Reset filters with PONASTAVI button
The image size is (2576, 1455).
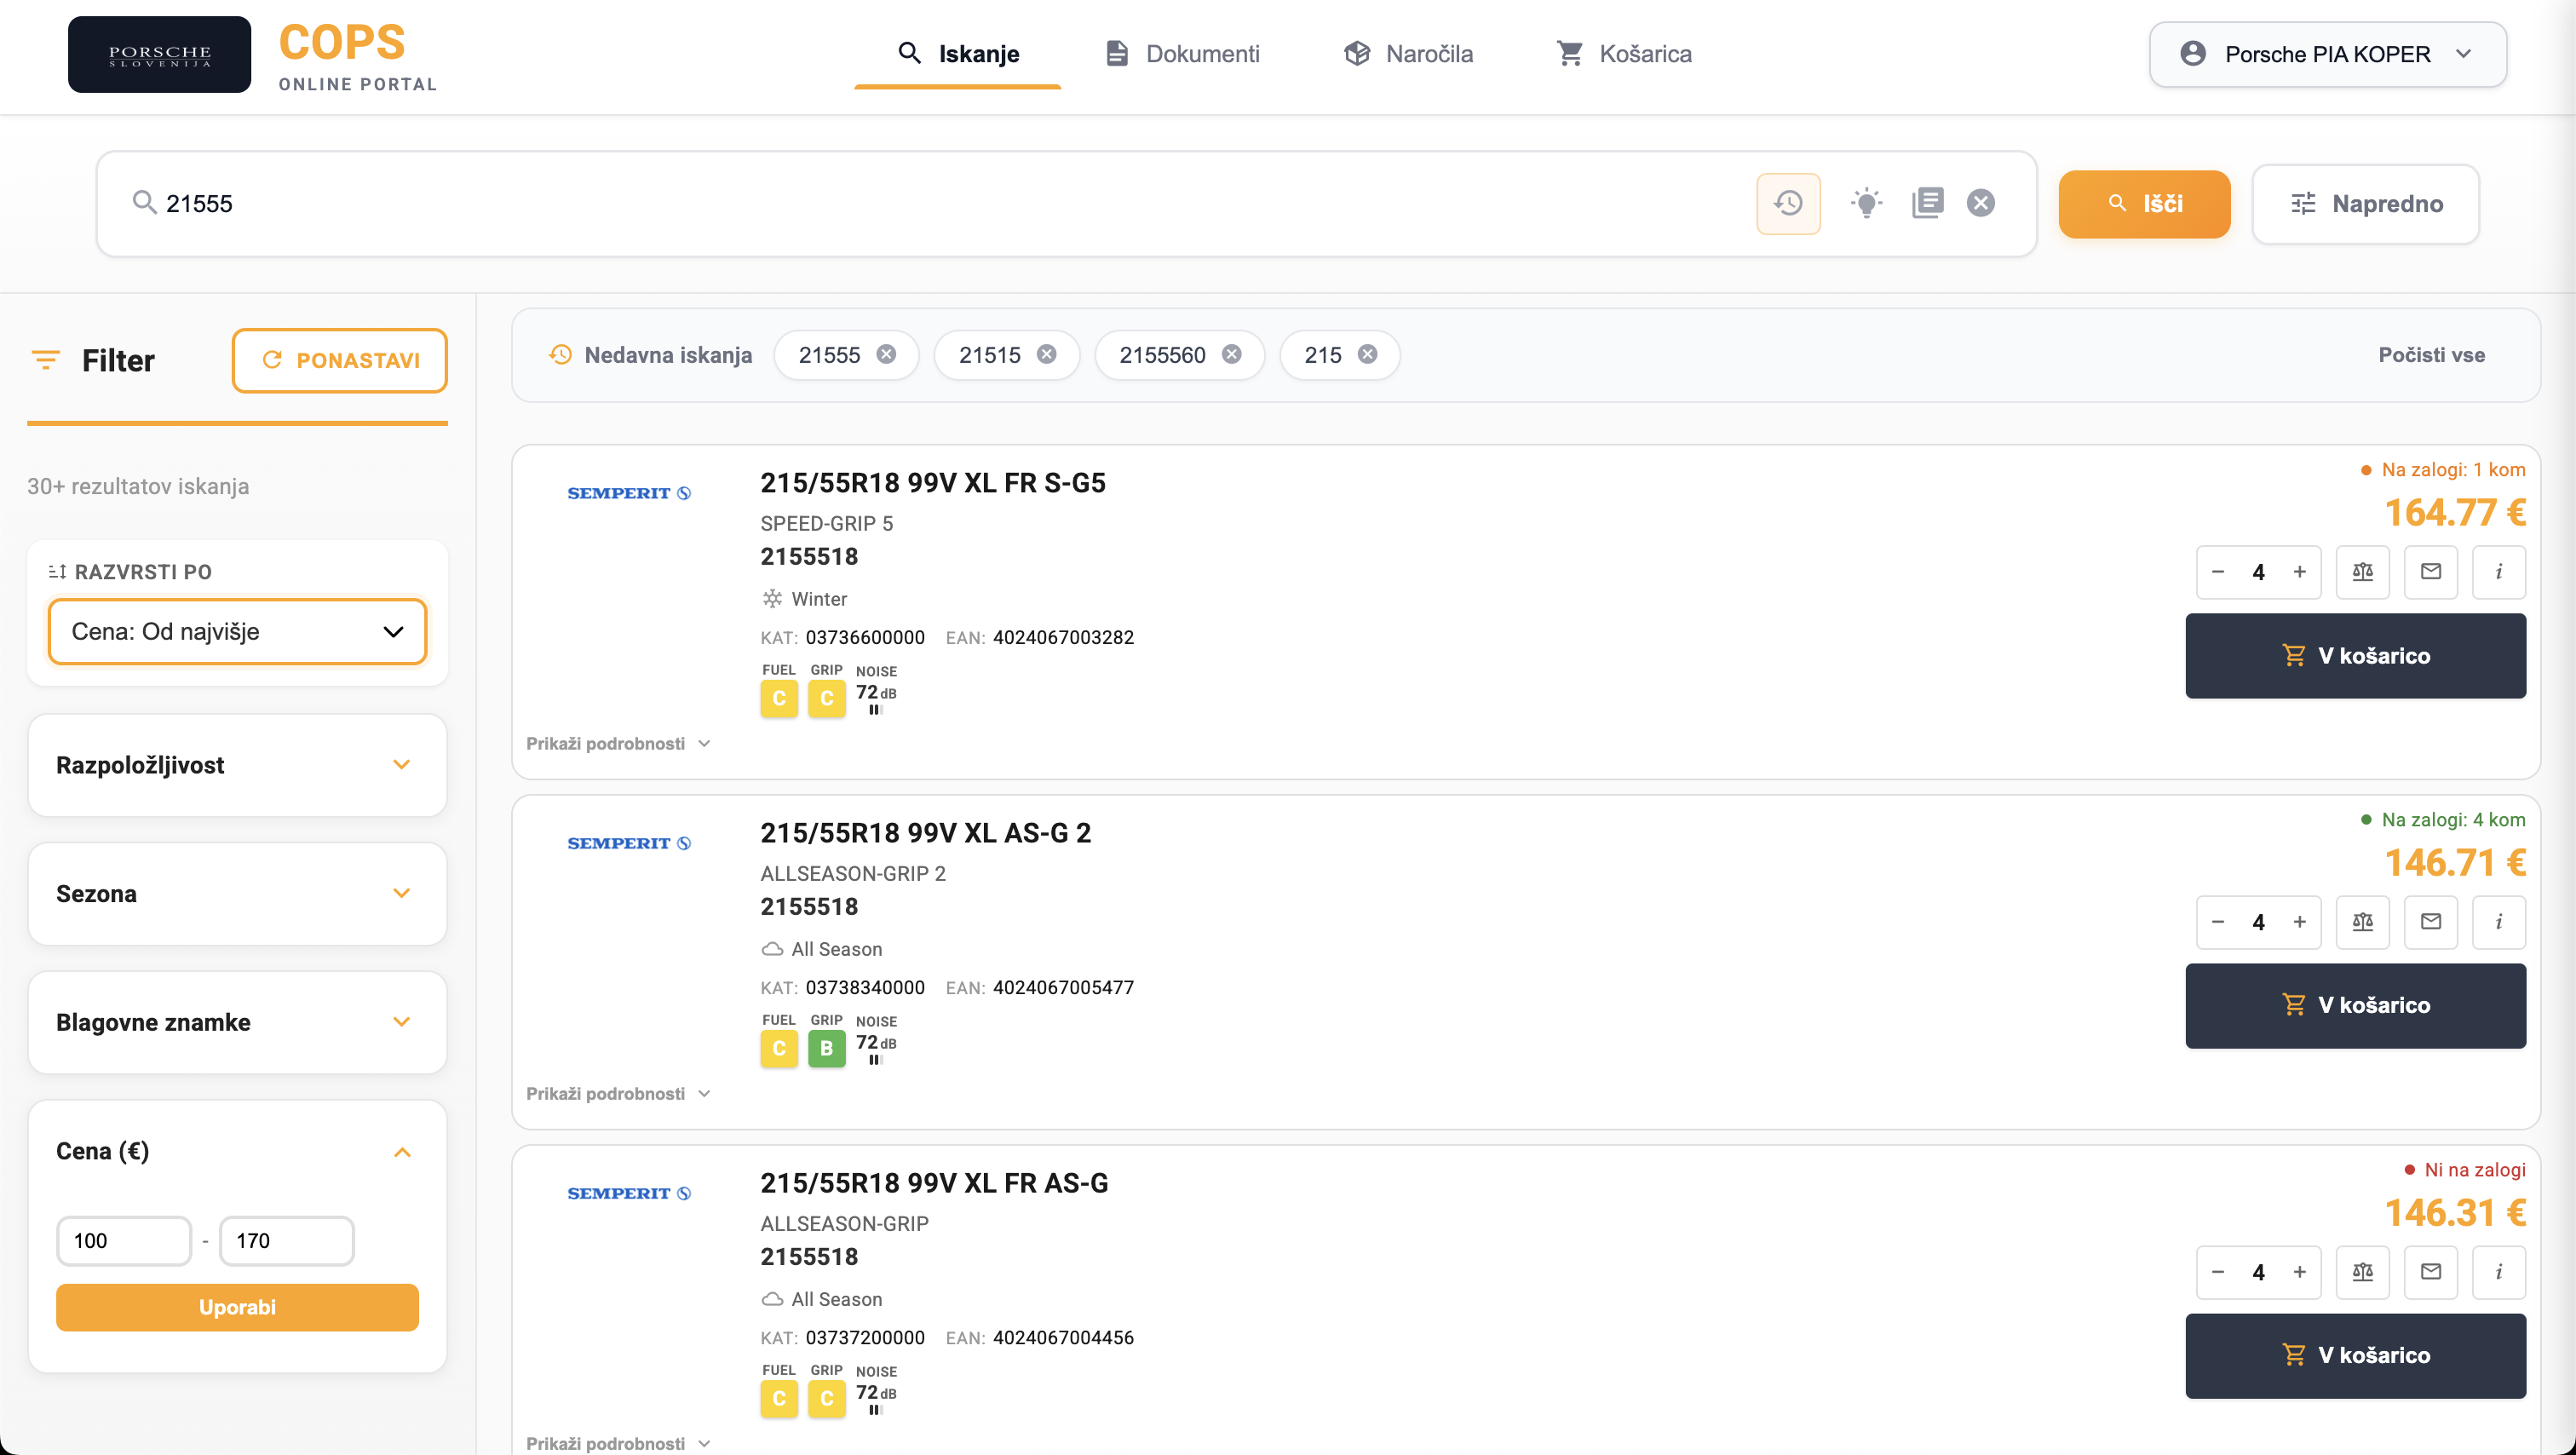click(x=340, y=360)
